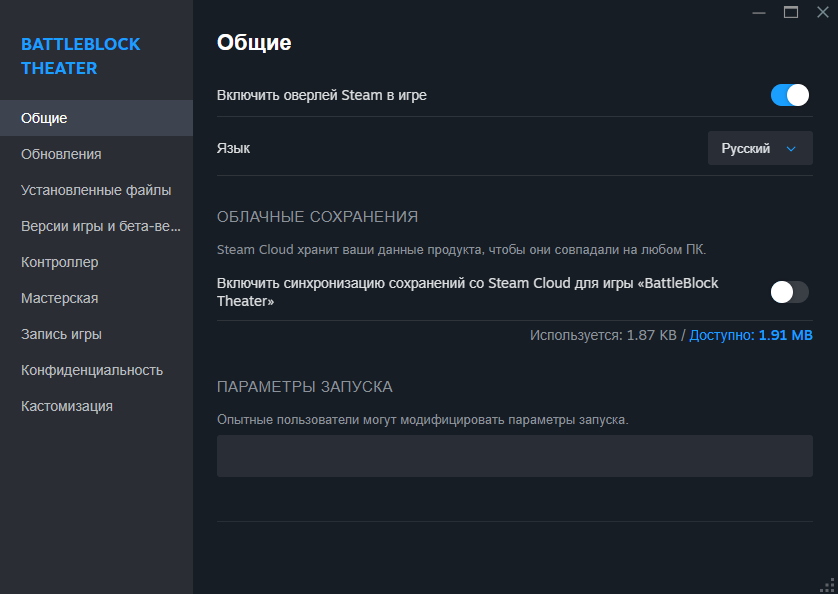Click the window resize grip icon
Image resolution: width=838 pixels, height=594 pixels.
(828, 585)
